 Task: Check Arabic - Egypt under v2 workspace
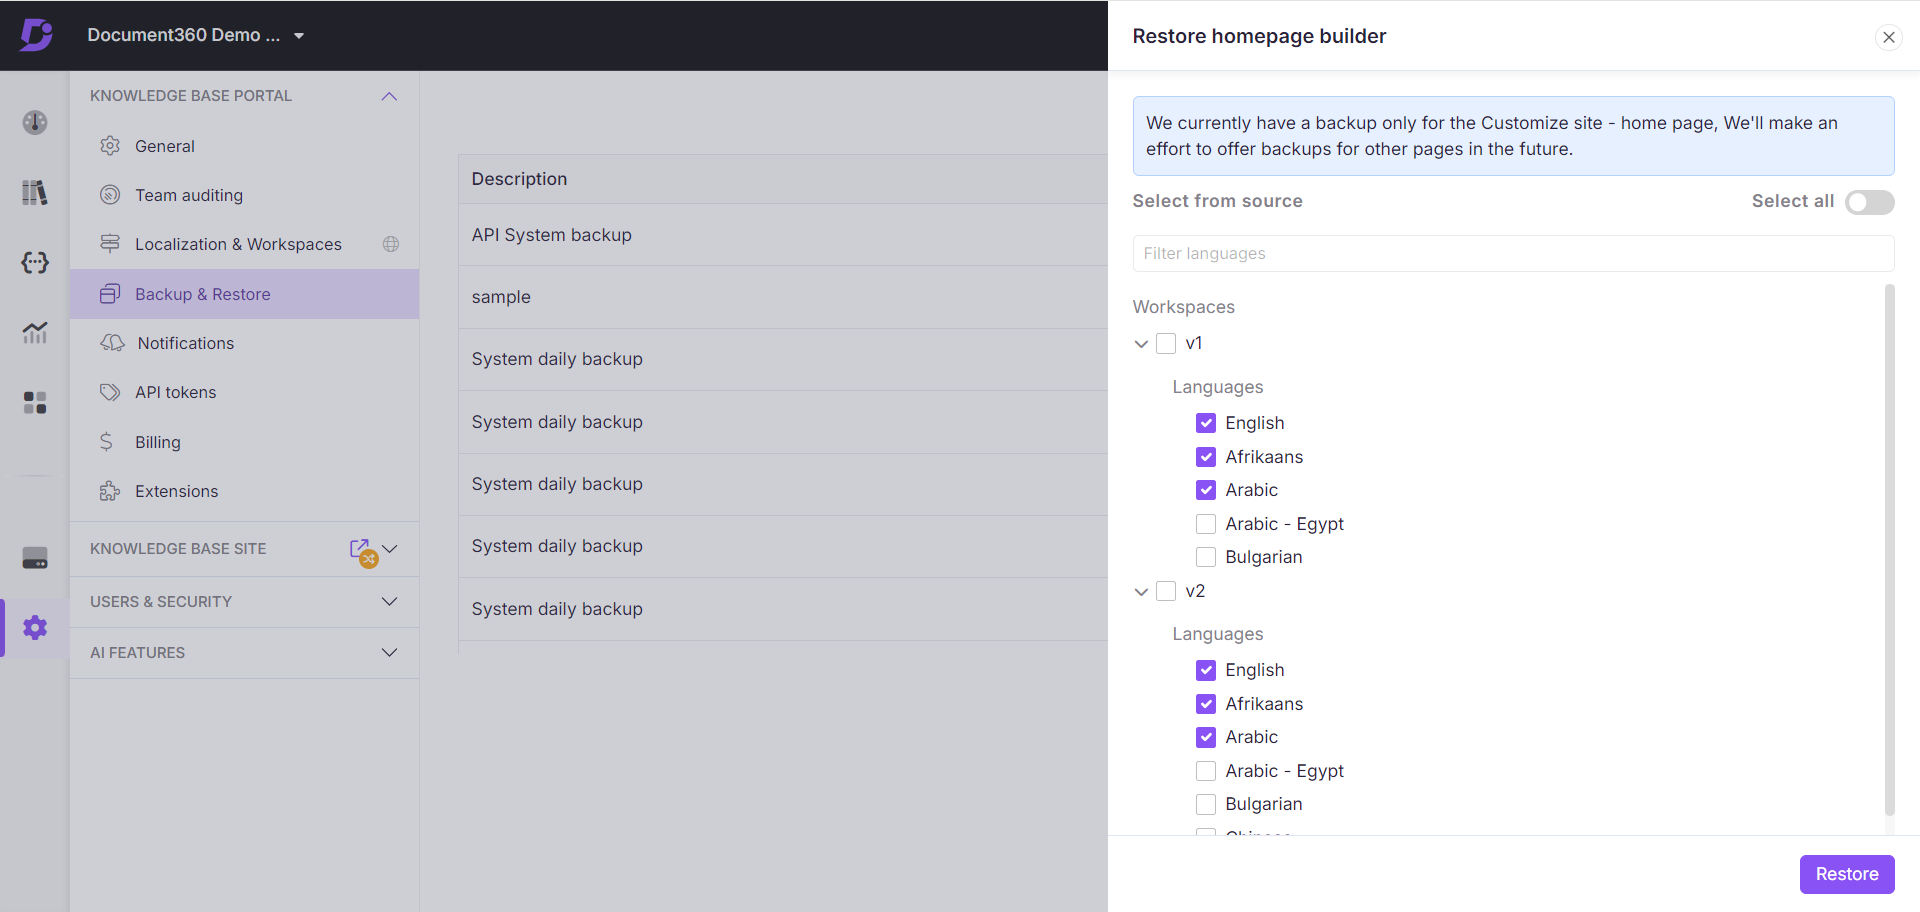(x=1206, y=771)
